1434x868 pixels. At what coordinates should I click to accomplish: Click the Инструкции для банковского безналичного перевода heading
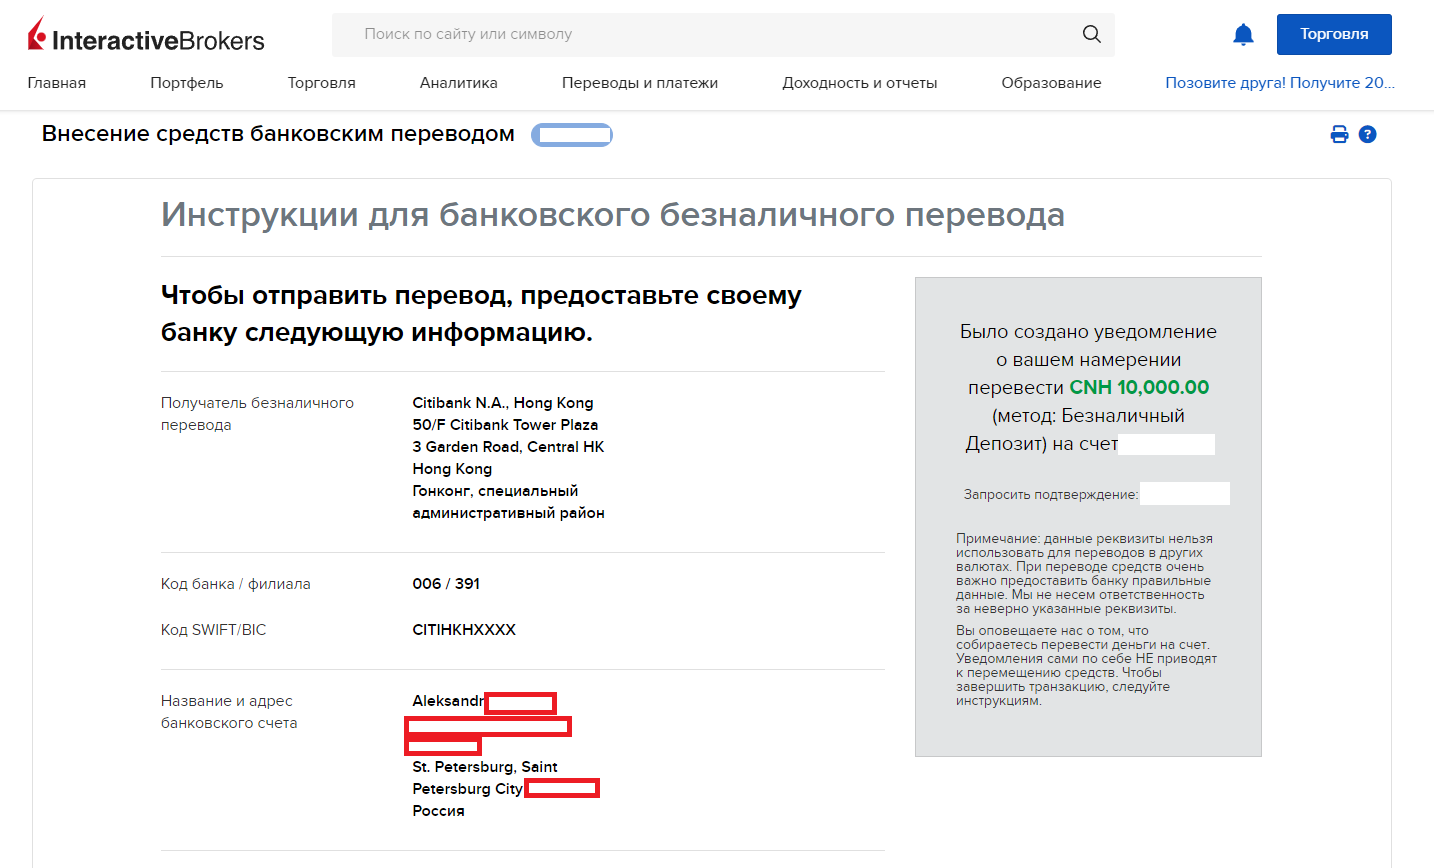pyautogui.click(x=613, y=215)
